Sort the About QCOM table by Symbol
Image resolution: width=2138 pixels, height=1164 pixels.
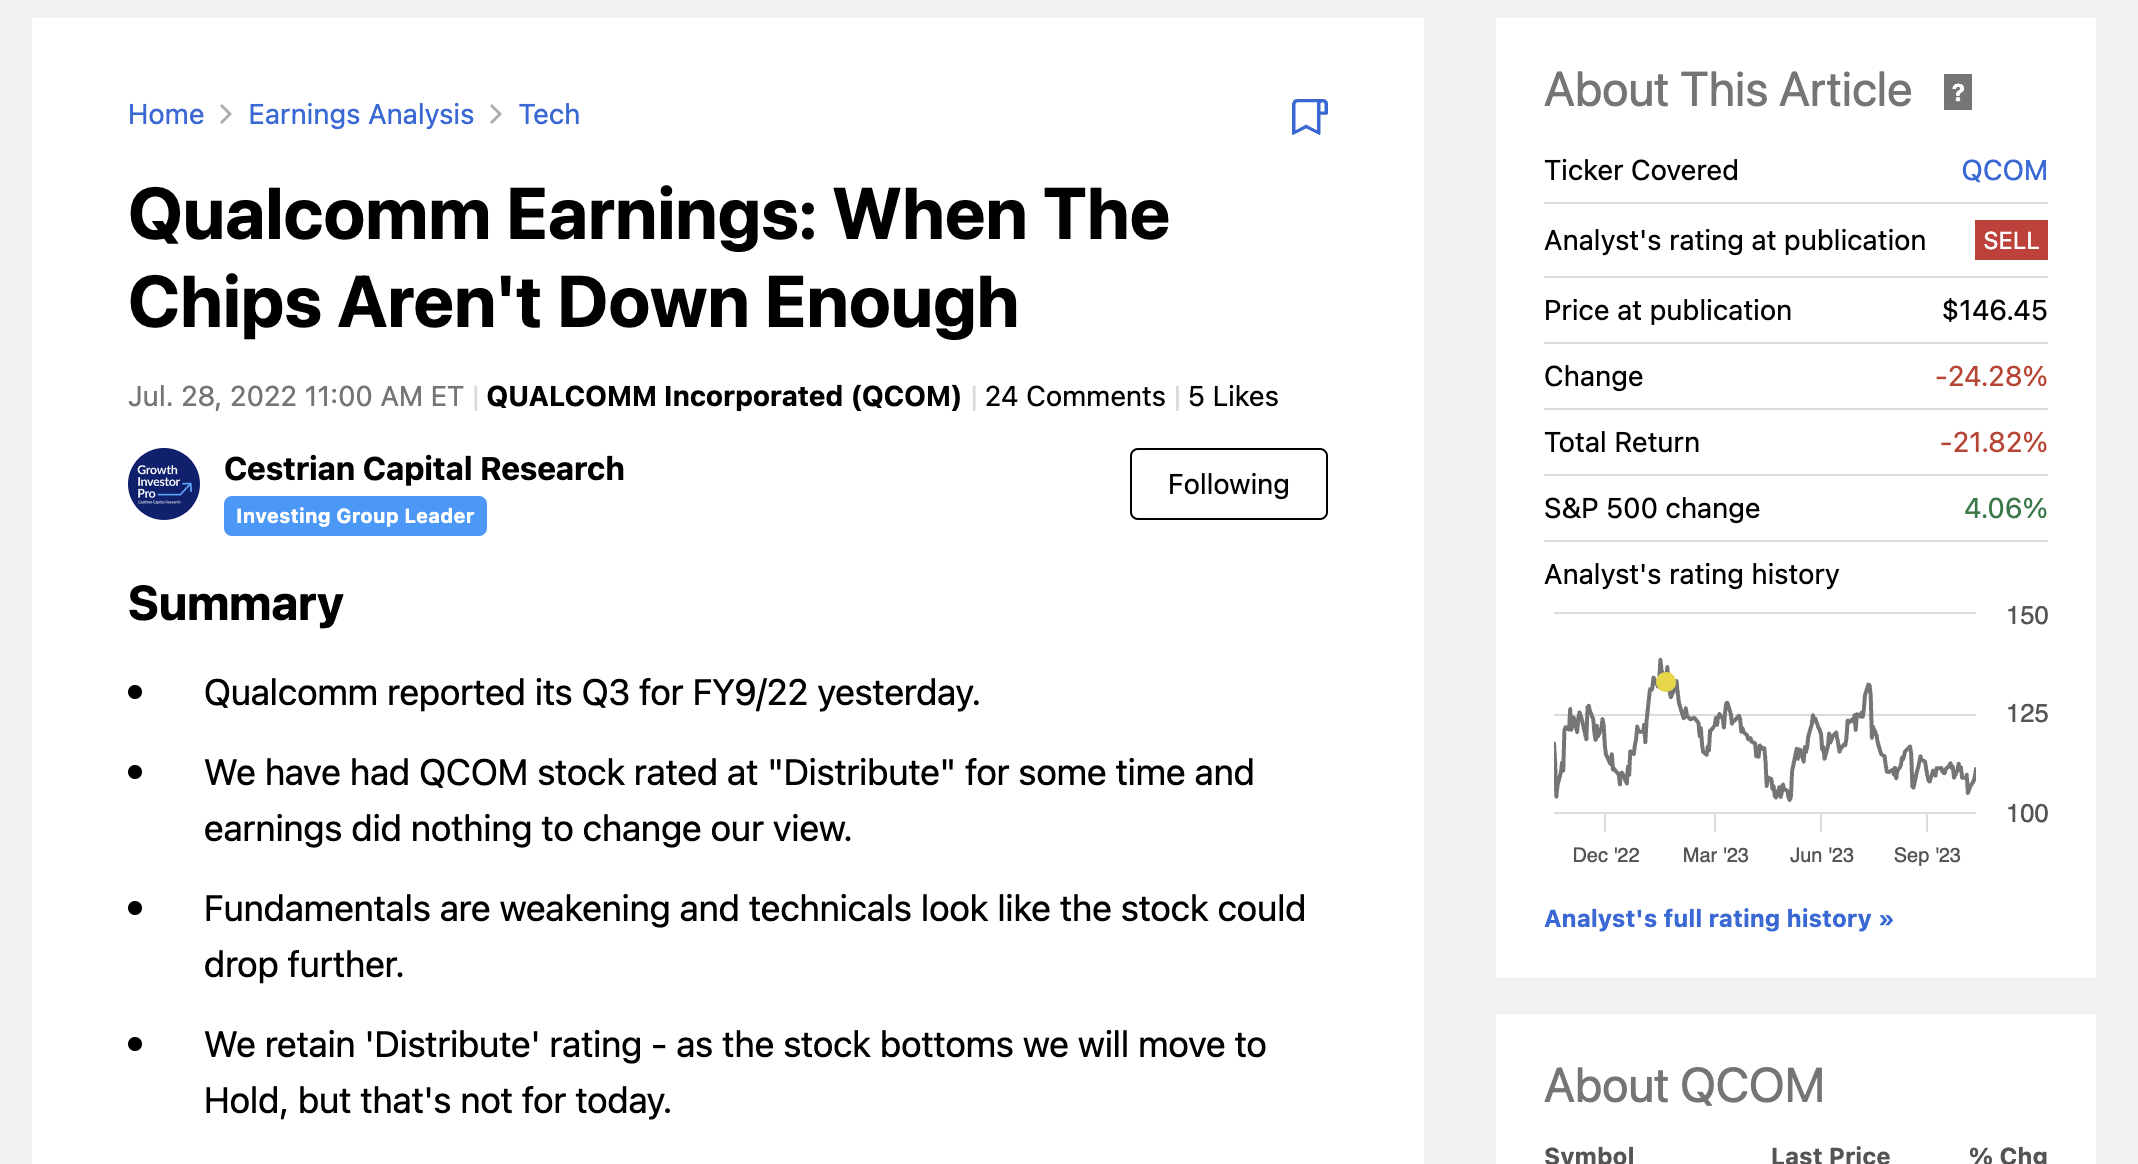point(1588,1155)
